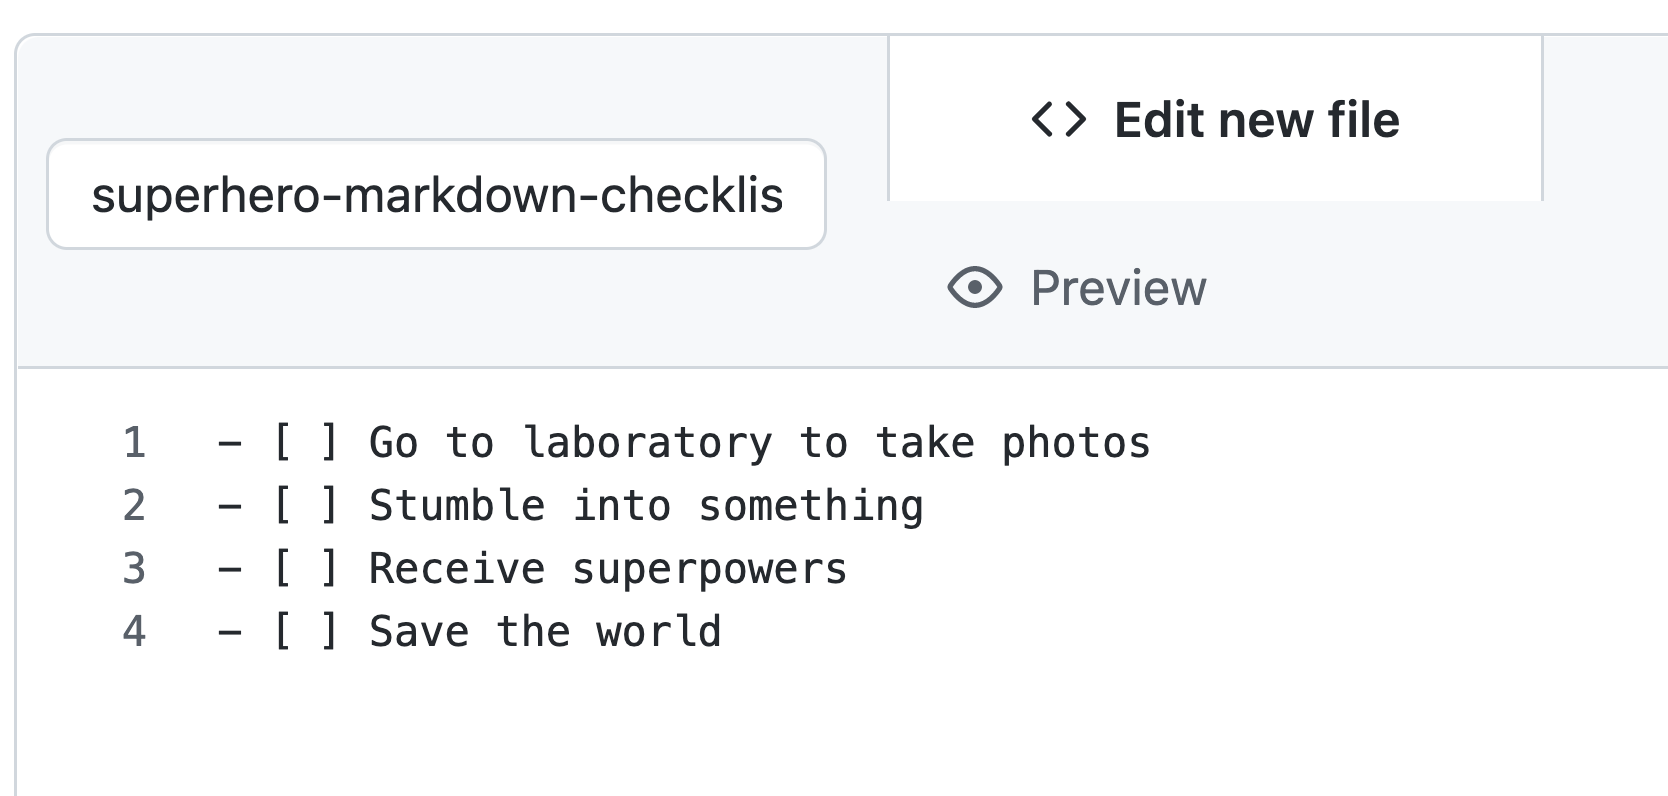The width and height of the screenshot is (1668, 796).
Task: Click the code brackets icon on Edit tab
Action: pos(1058,120)
